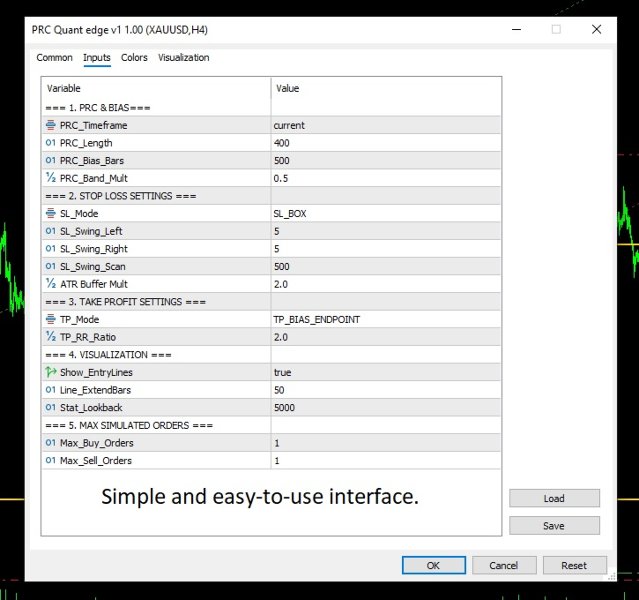This screenshot has width=639, height=600.
Task: Click the PRC_Timeframe enum icon
Action: coord(50,126)
